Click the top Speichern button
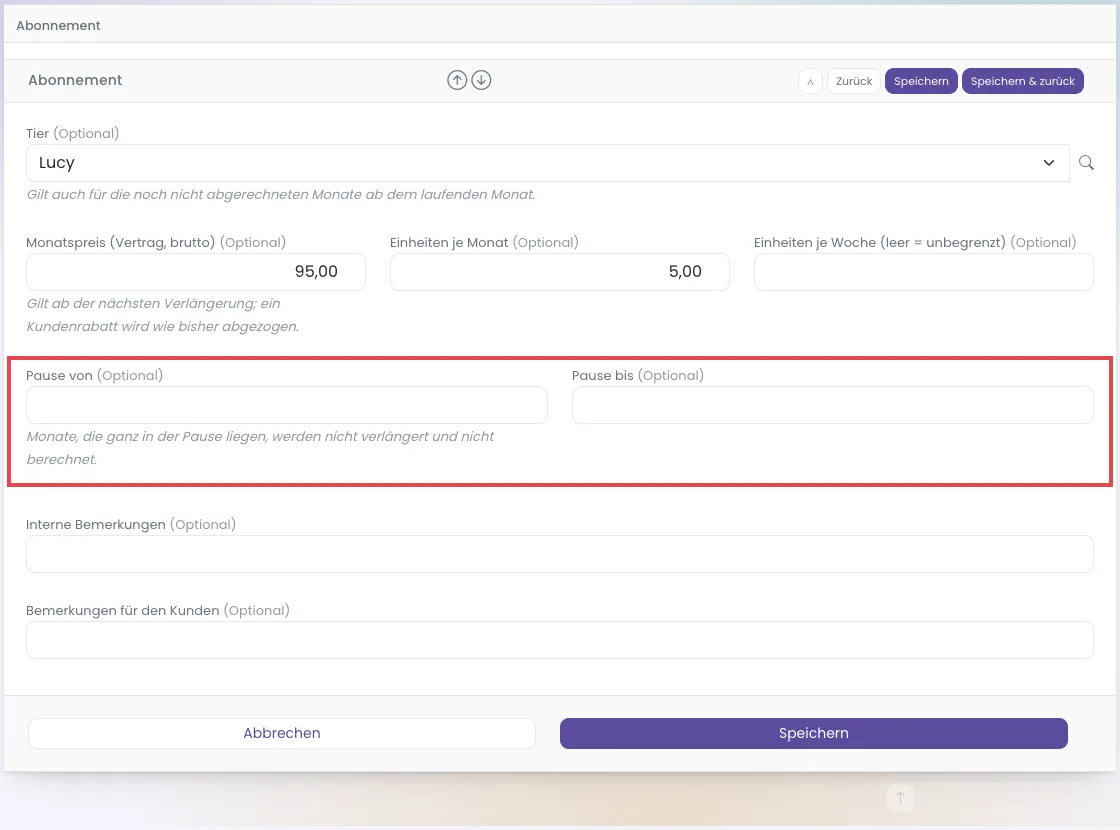 point(921,81)
